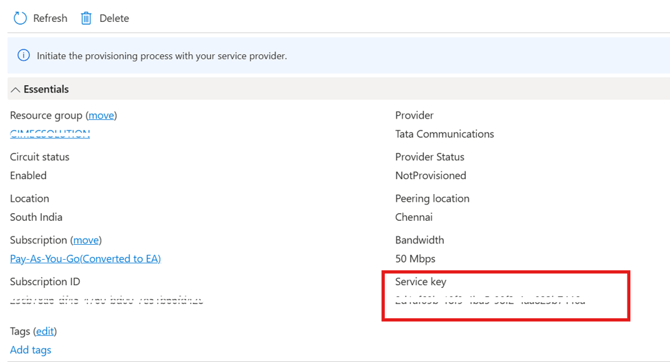Screen dimensions: 670x362
Task: Click the move link beside Resource group
Action: (101, 115)
